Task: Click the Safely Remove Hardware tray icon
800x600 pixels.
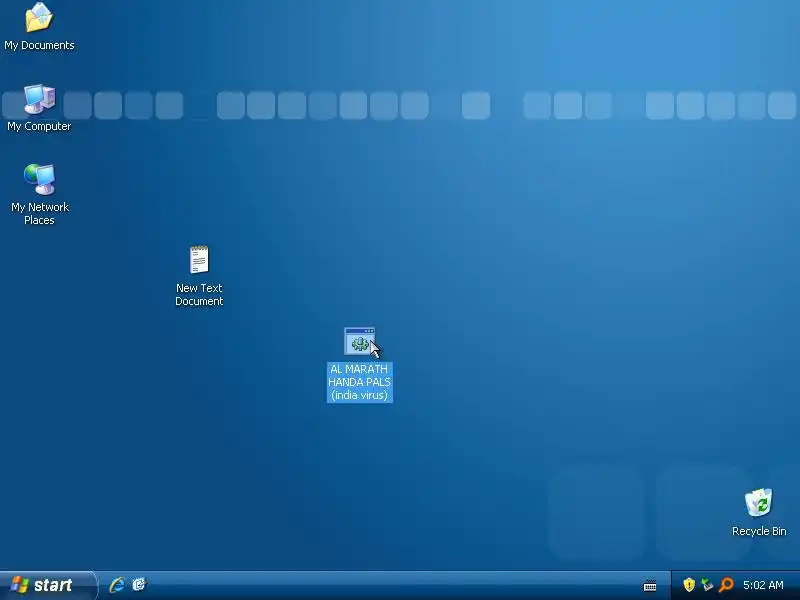Action: 707,585
